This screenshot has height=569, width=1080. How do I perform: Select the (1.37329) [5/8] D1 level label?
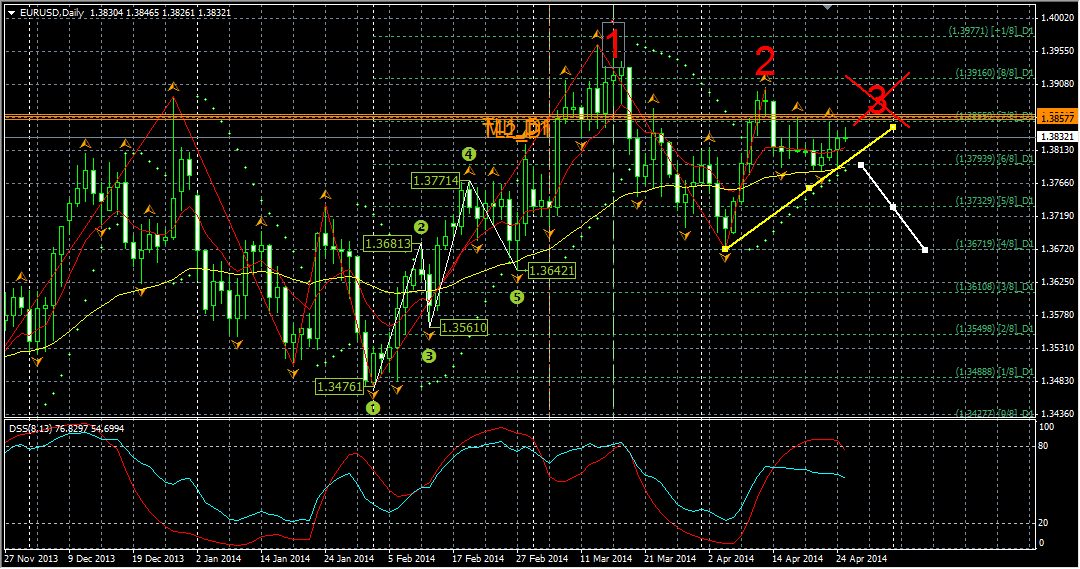(x=995, y=200)
